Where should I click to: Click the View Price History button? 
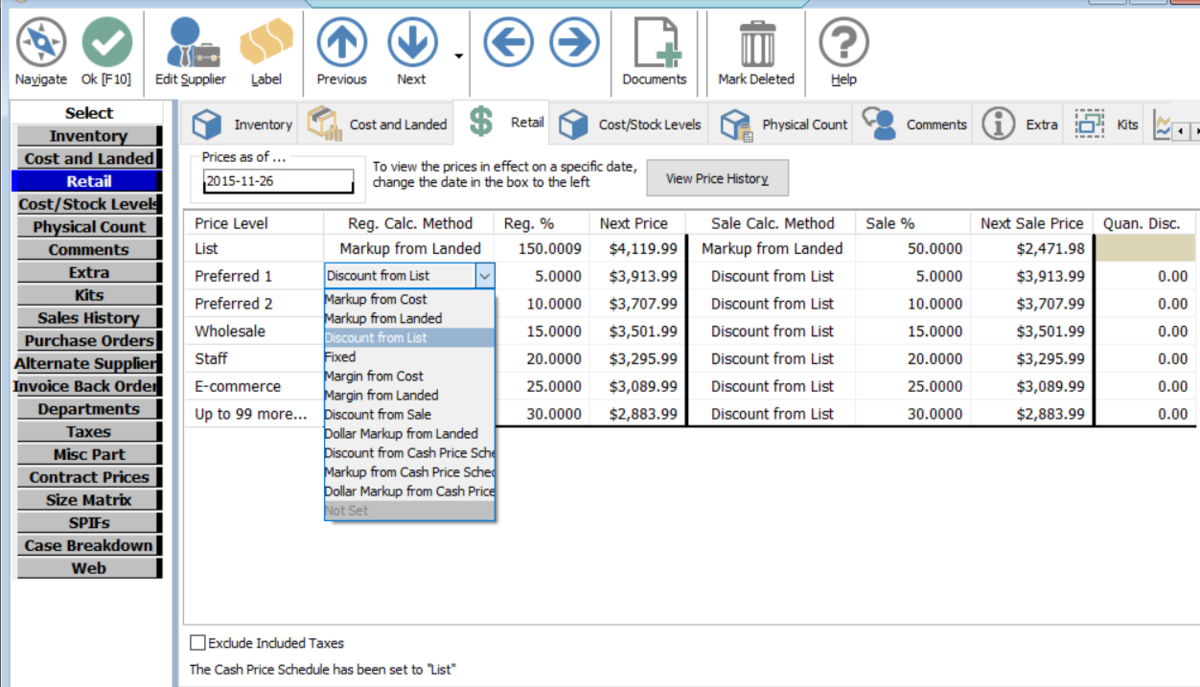(717, 178)
